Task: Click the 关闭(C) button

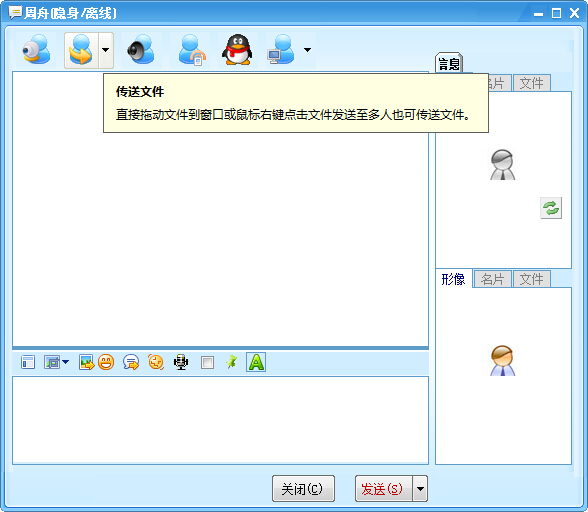Action: [303, 488]
